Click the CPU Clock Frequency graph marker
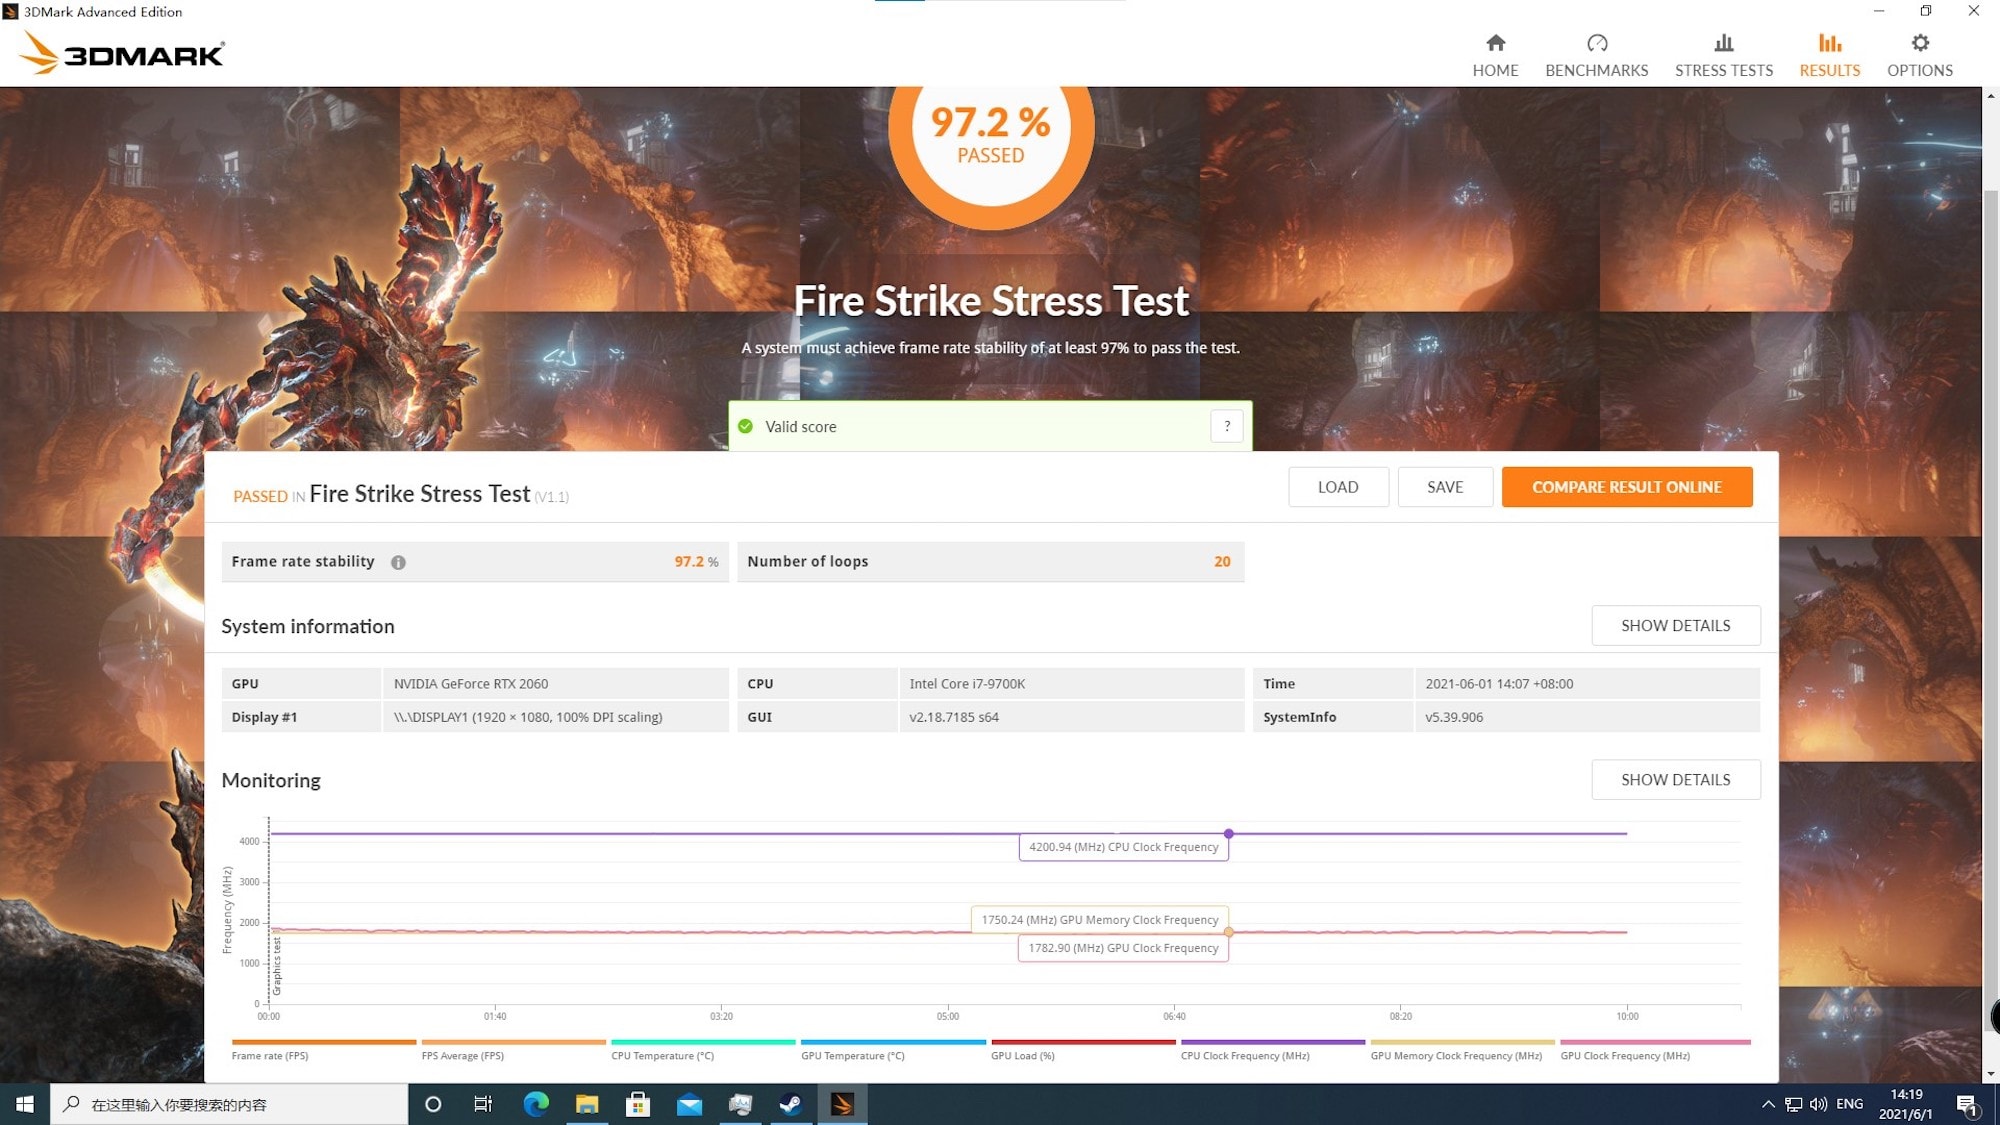The image size is (2000, 1125). click(1229, 833)
